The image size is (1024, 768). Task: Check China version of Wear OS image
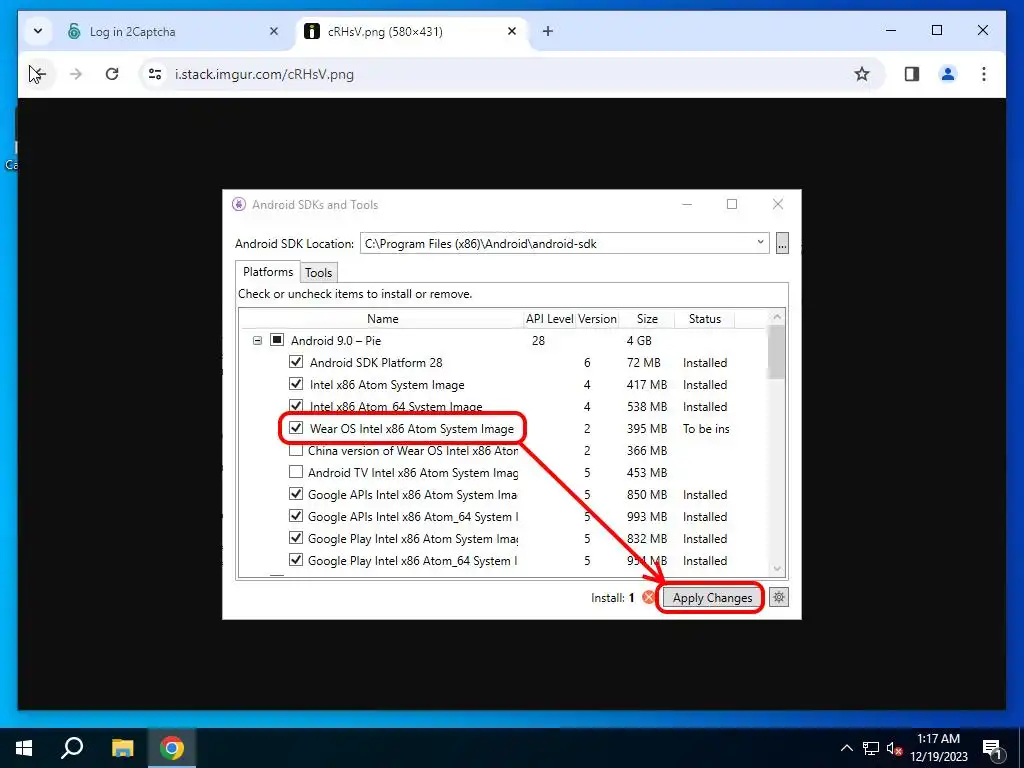point(296,450)
